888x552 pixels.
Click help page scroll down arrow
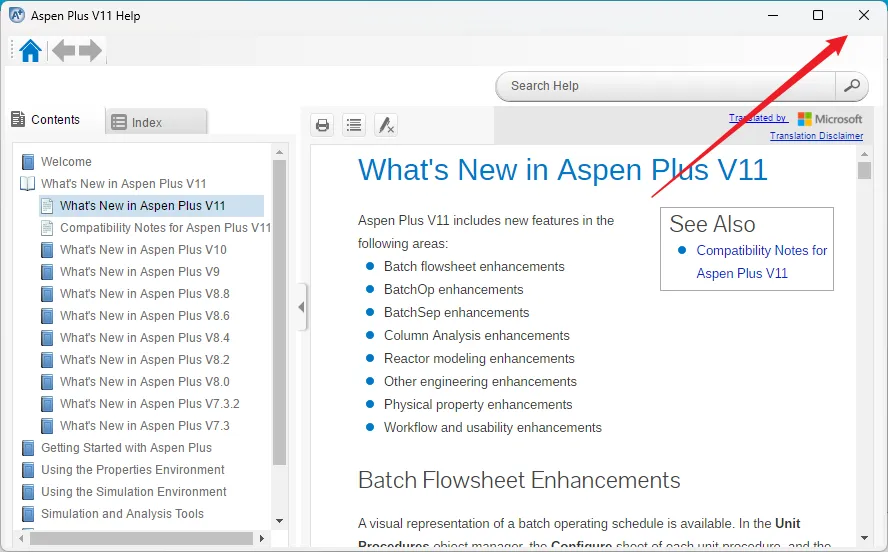(x=864, y=538)
